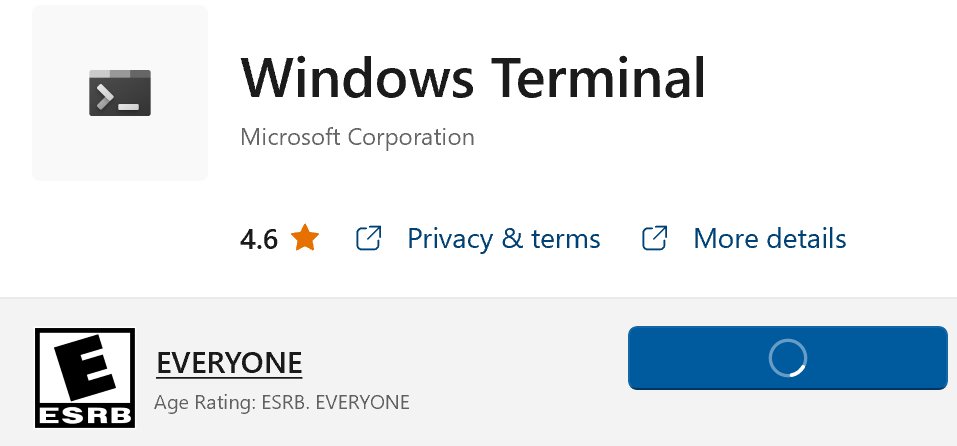
Task: Click the ESRB Everyone rating badge
Action: (x=85, y=377)
